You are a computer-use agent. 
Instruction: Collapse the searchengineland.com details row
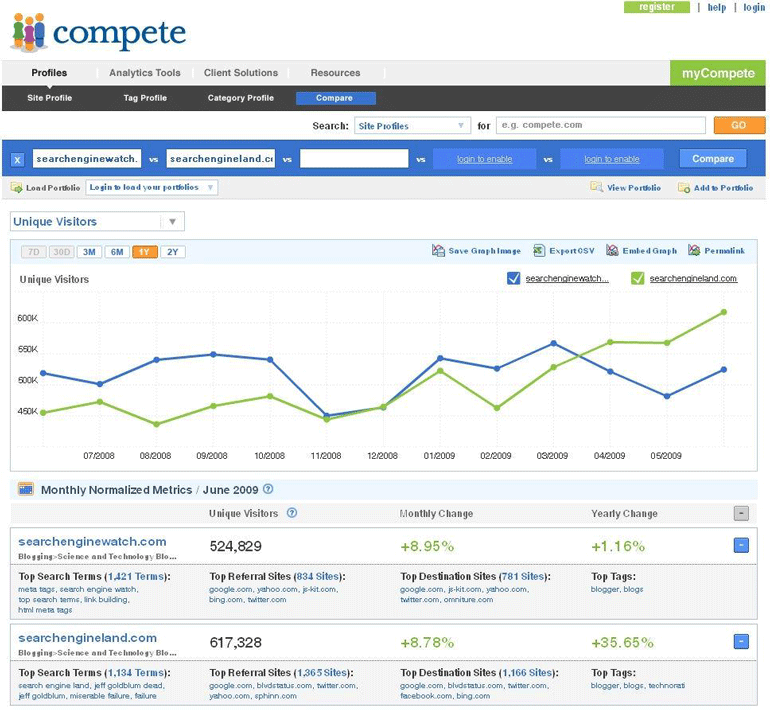tap(741, 641)
